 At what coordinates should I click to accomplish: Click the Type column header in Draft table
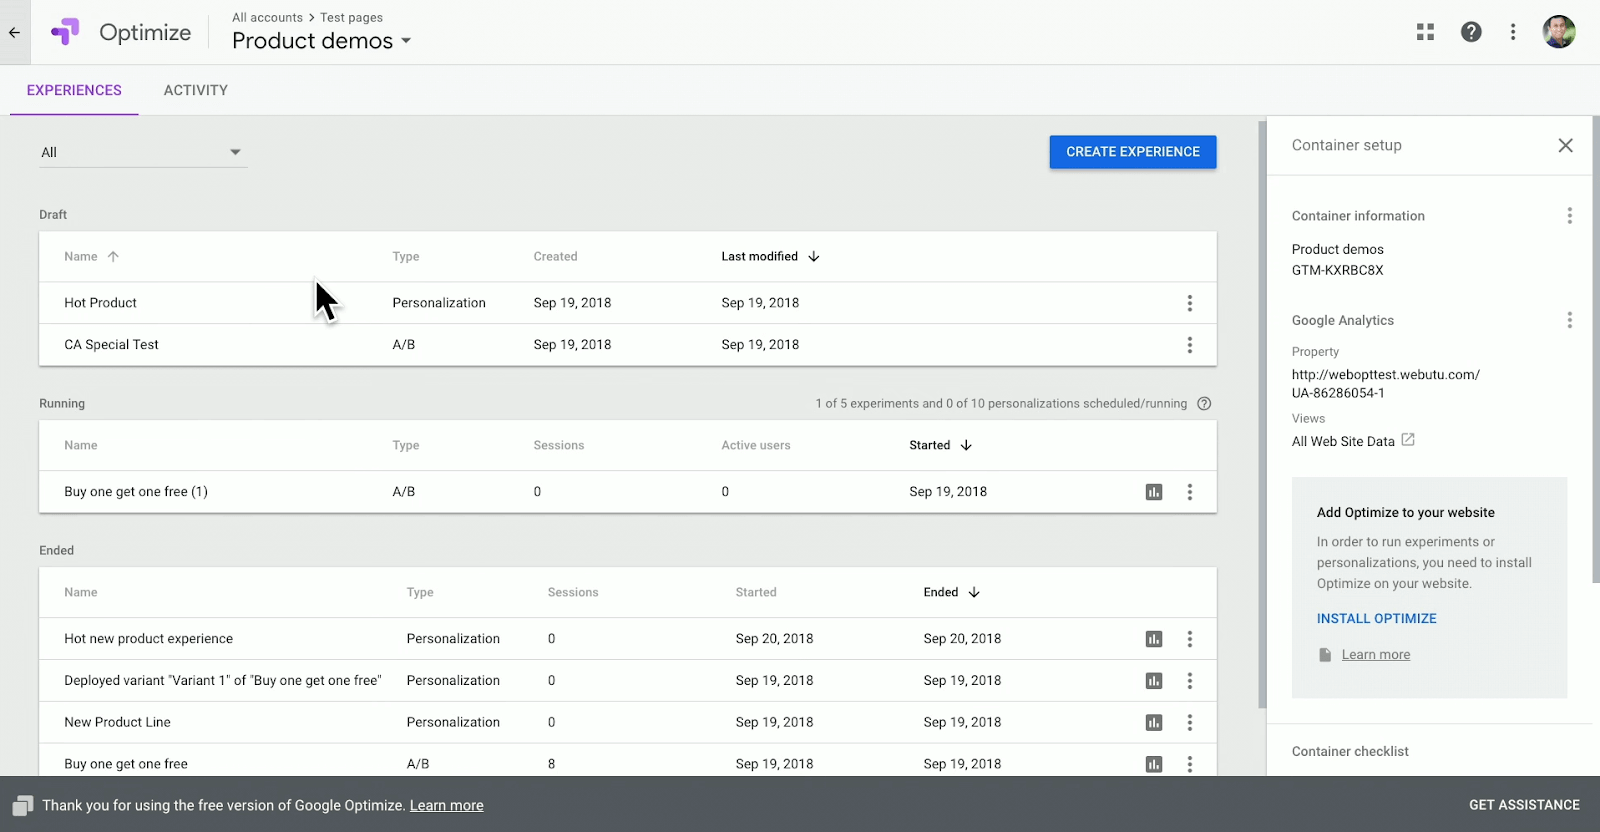pyautogui.click(x=405, y=257)
